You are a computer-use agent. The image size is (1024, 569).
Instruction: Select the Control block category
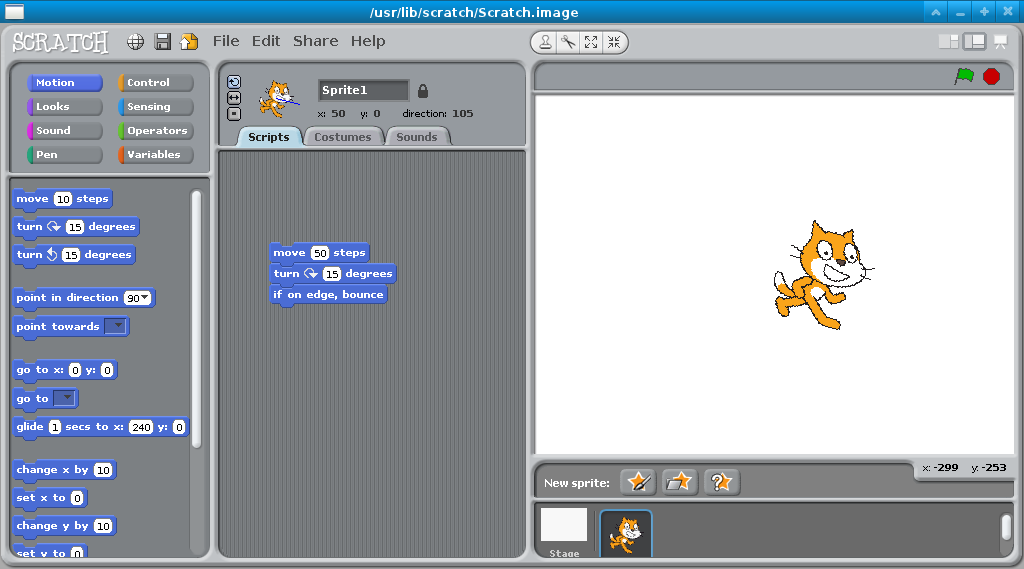(155, 82)
